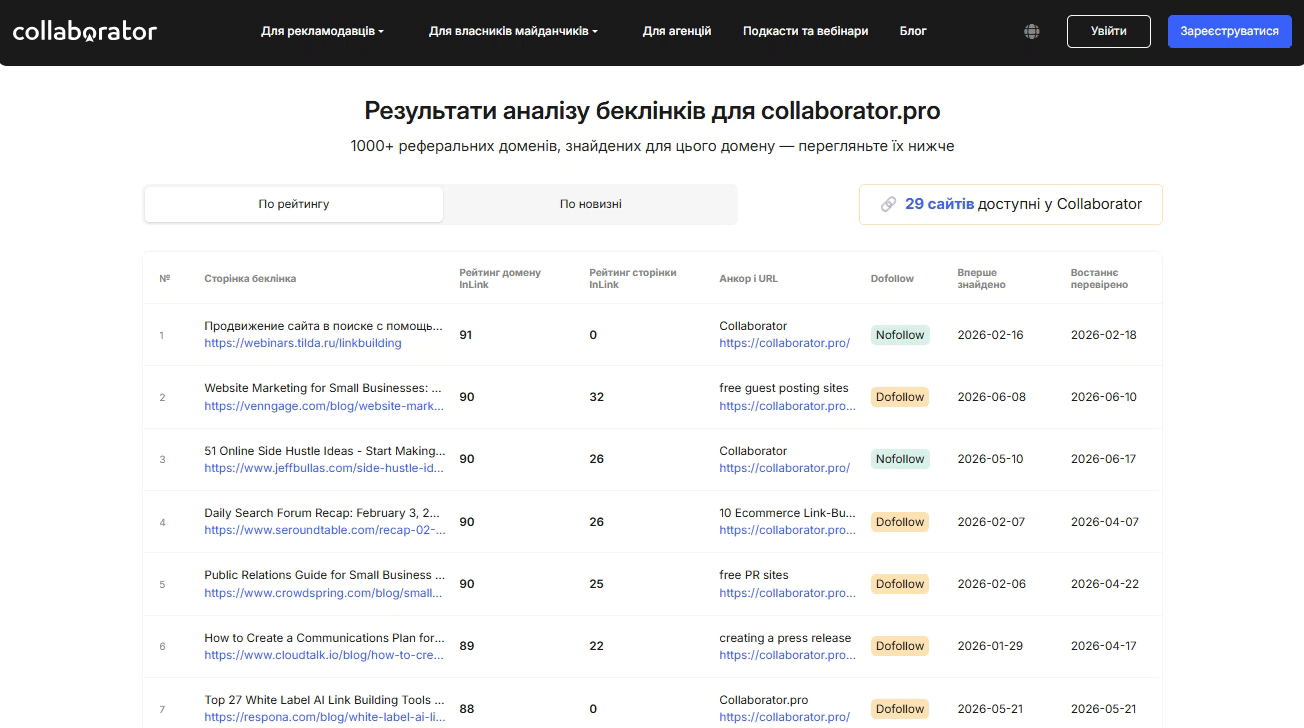1304x728 pixels.
Task: Click the collaborator.pro URL under 'creating a press release'
Action: 788,655
